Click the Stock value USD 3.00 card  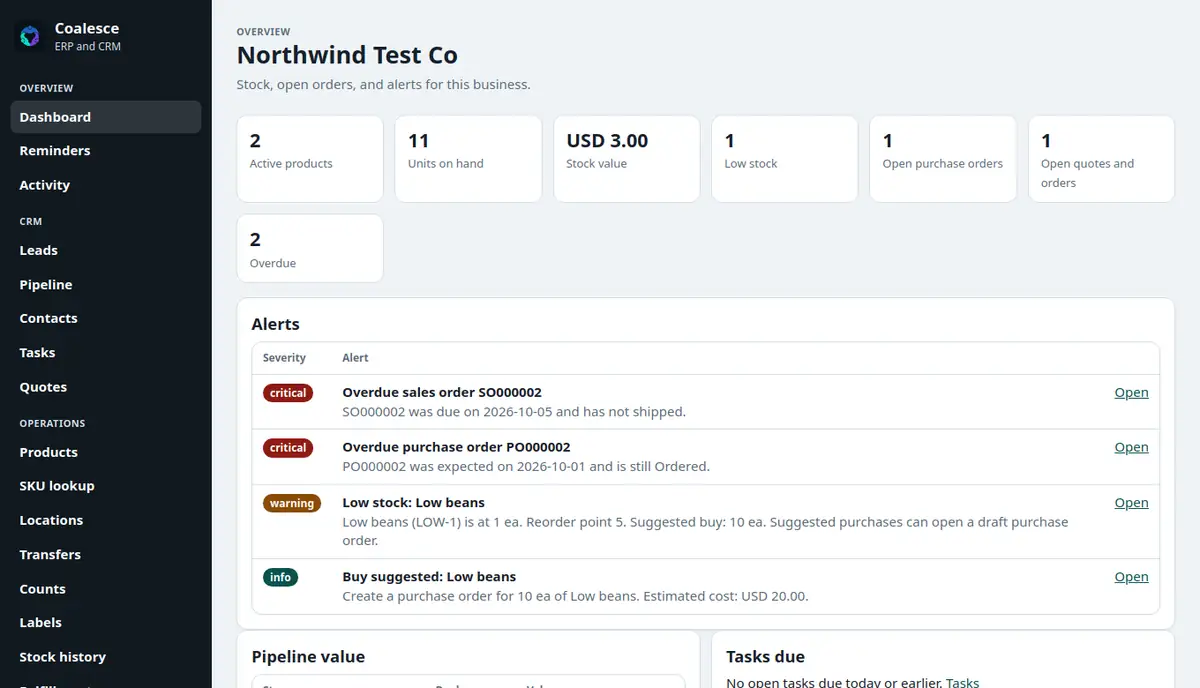pyautogui.click(x=626, y=159)
